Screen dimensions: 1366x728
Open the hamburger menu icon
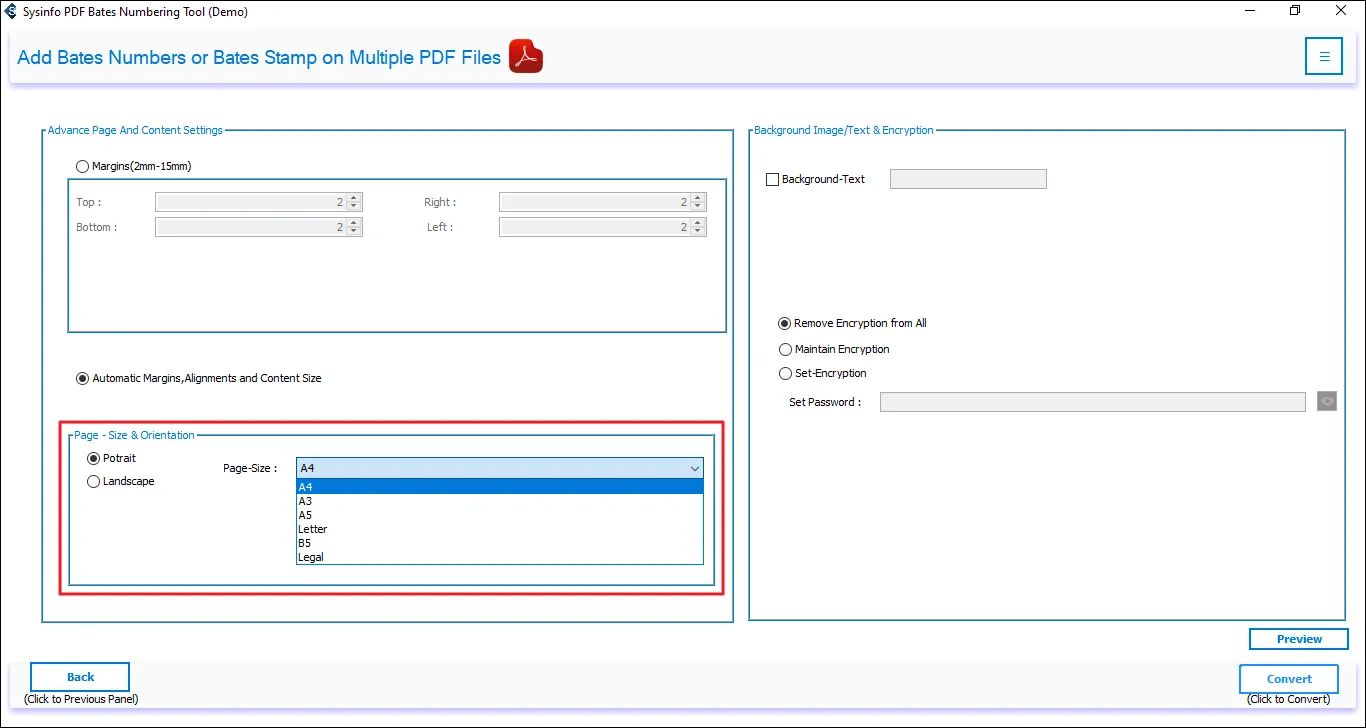point(1324,56)
